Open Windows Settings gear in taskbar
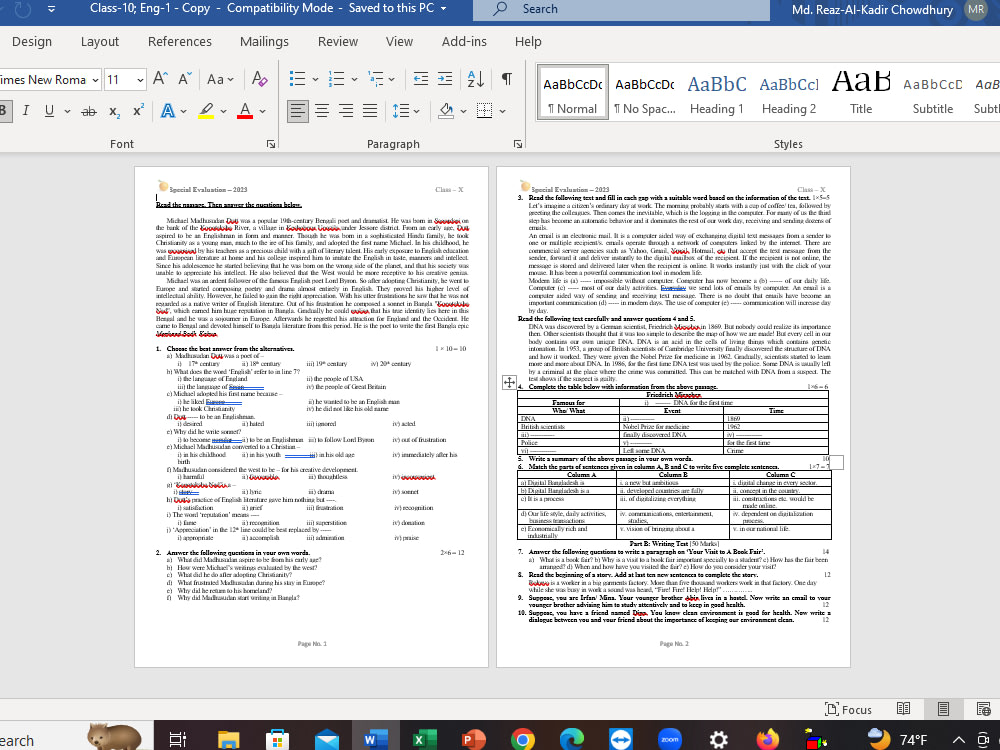 coord(719,739)
